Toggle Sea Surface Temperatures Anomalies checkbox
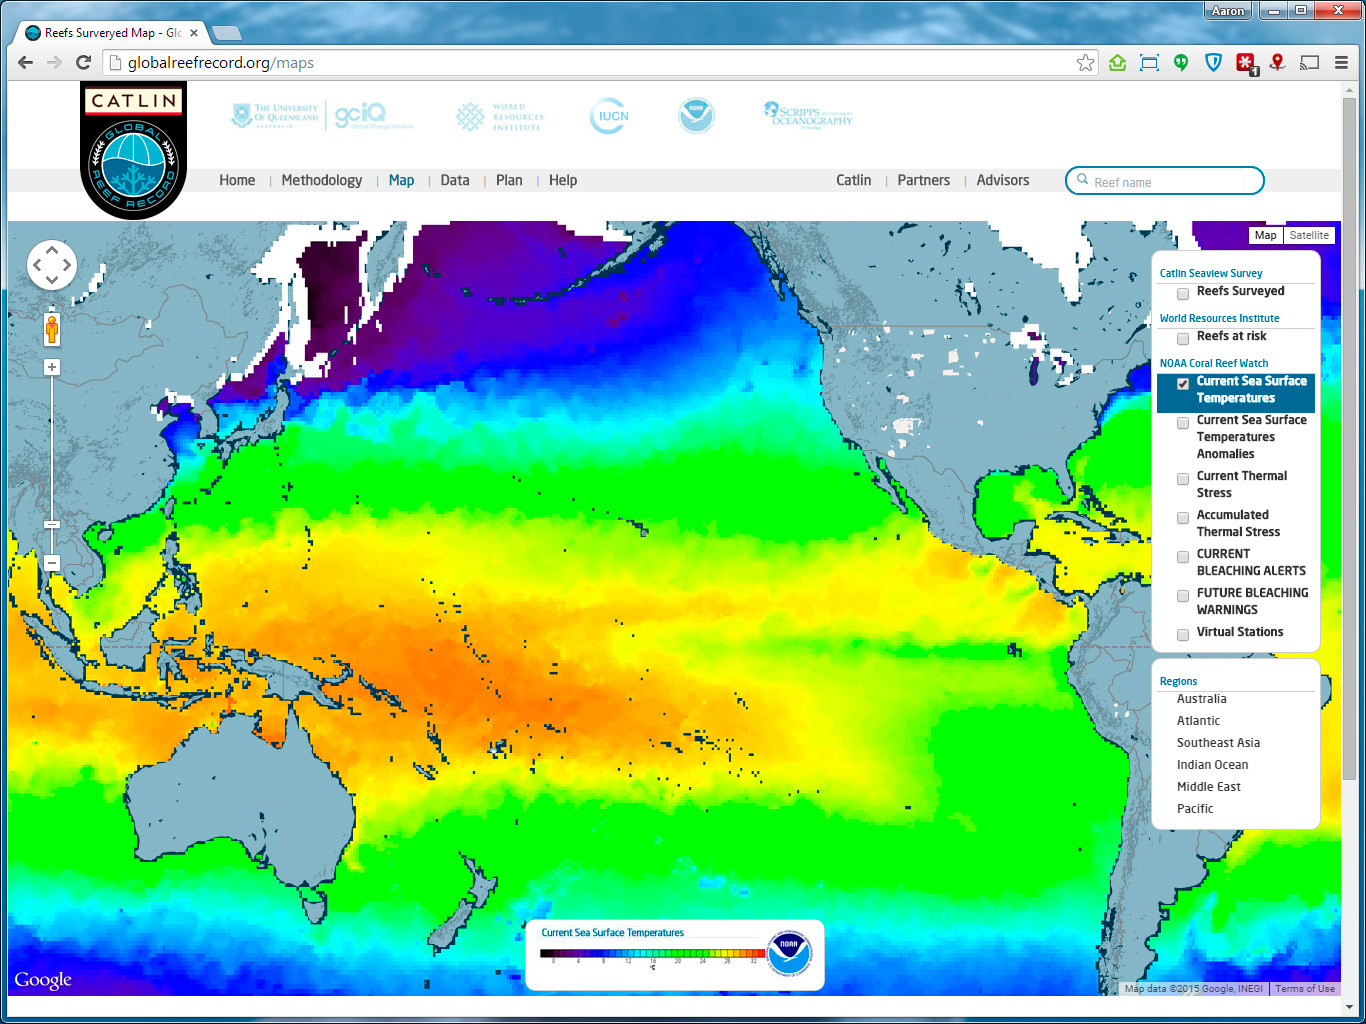Screen dimensions: 1366x1024 pyautogui.click(x=1183, y=422)
